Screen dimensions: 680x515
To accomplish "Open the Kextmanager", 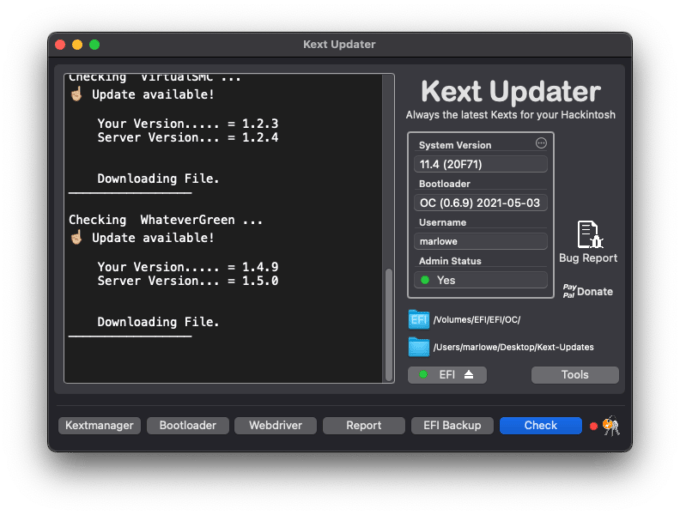I will click(99, 426).
